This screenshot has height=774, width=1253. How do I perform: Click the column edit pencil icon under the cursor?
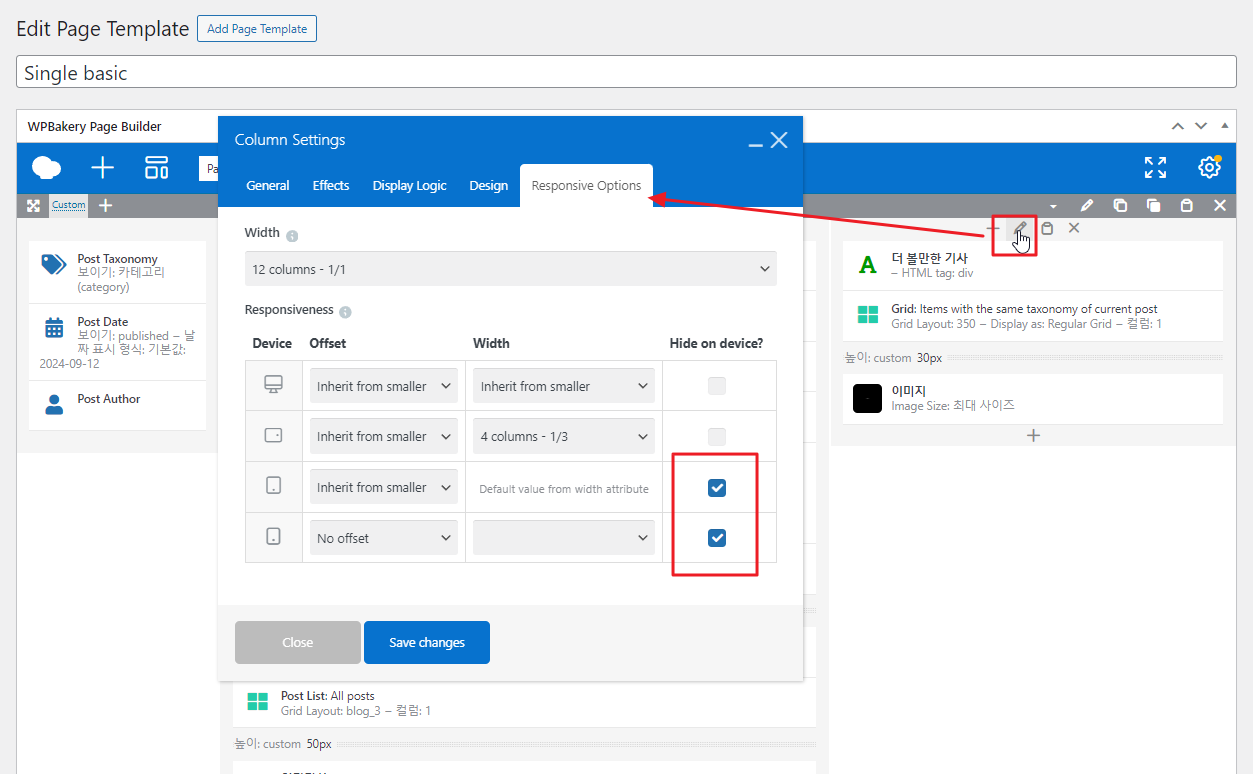(1020, 228)
